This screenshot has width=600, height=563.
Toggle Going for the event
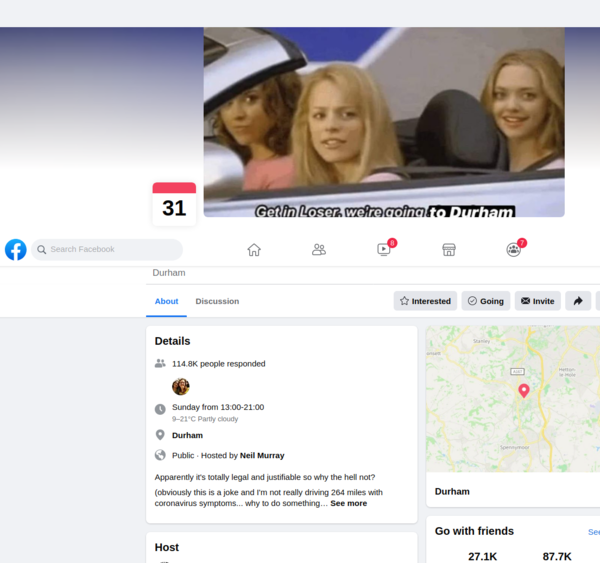(x=486, y=301)
